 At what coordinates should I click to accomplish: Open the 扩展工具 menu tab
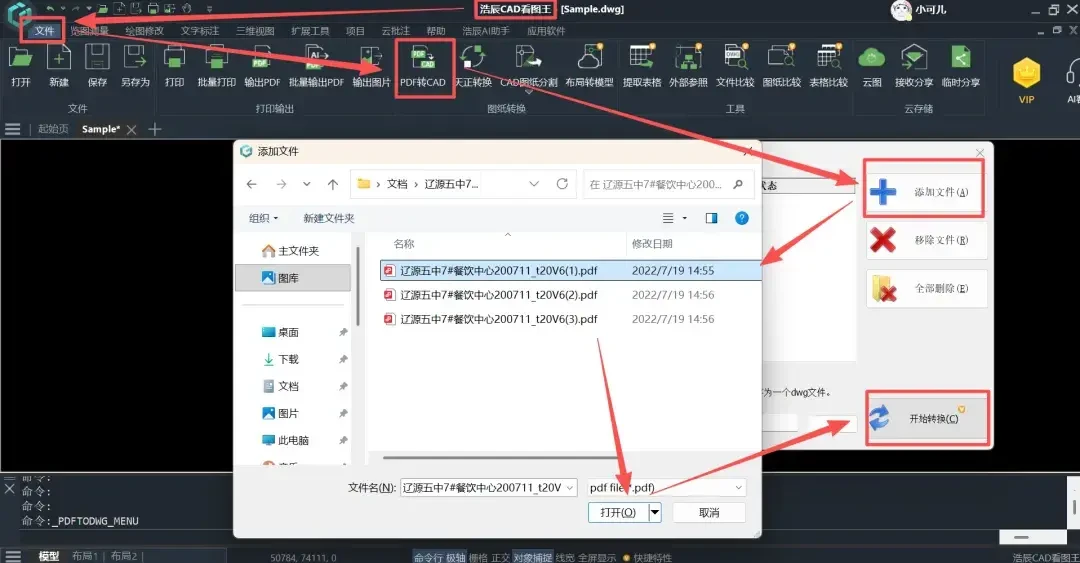(x=310, y=31)
